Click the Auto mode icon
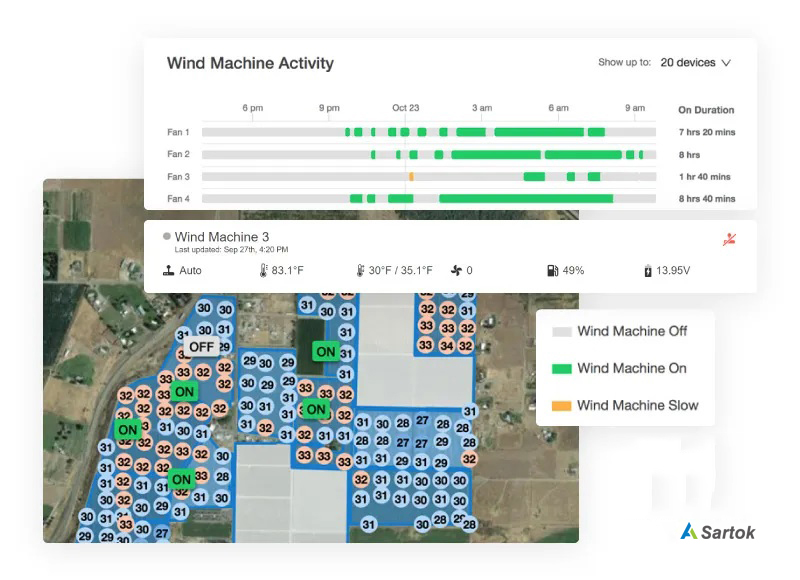 click(x=169, y=270)
